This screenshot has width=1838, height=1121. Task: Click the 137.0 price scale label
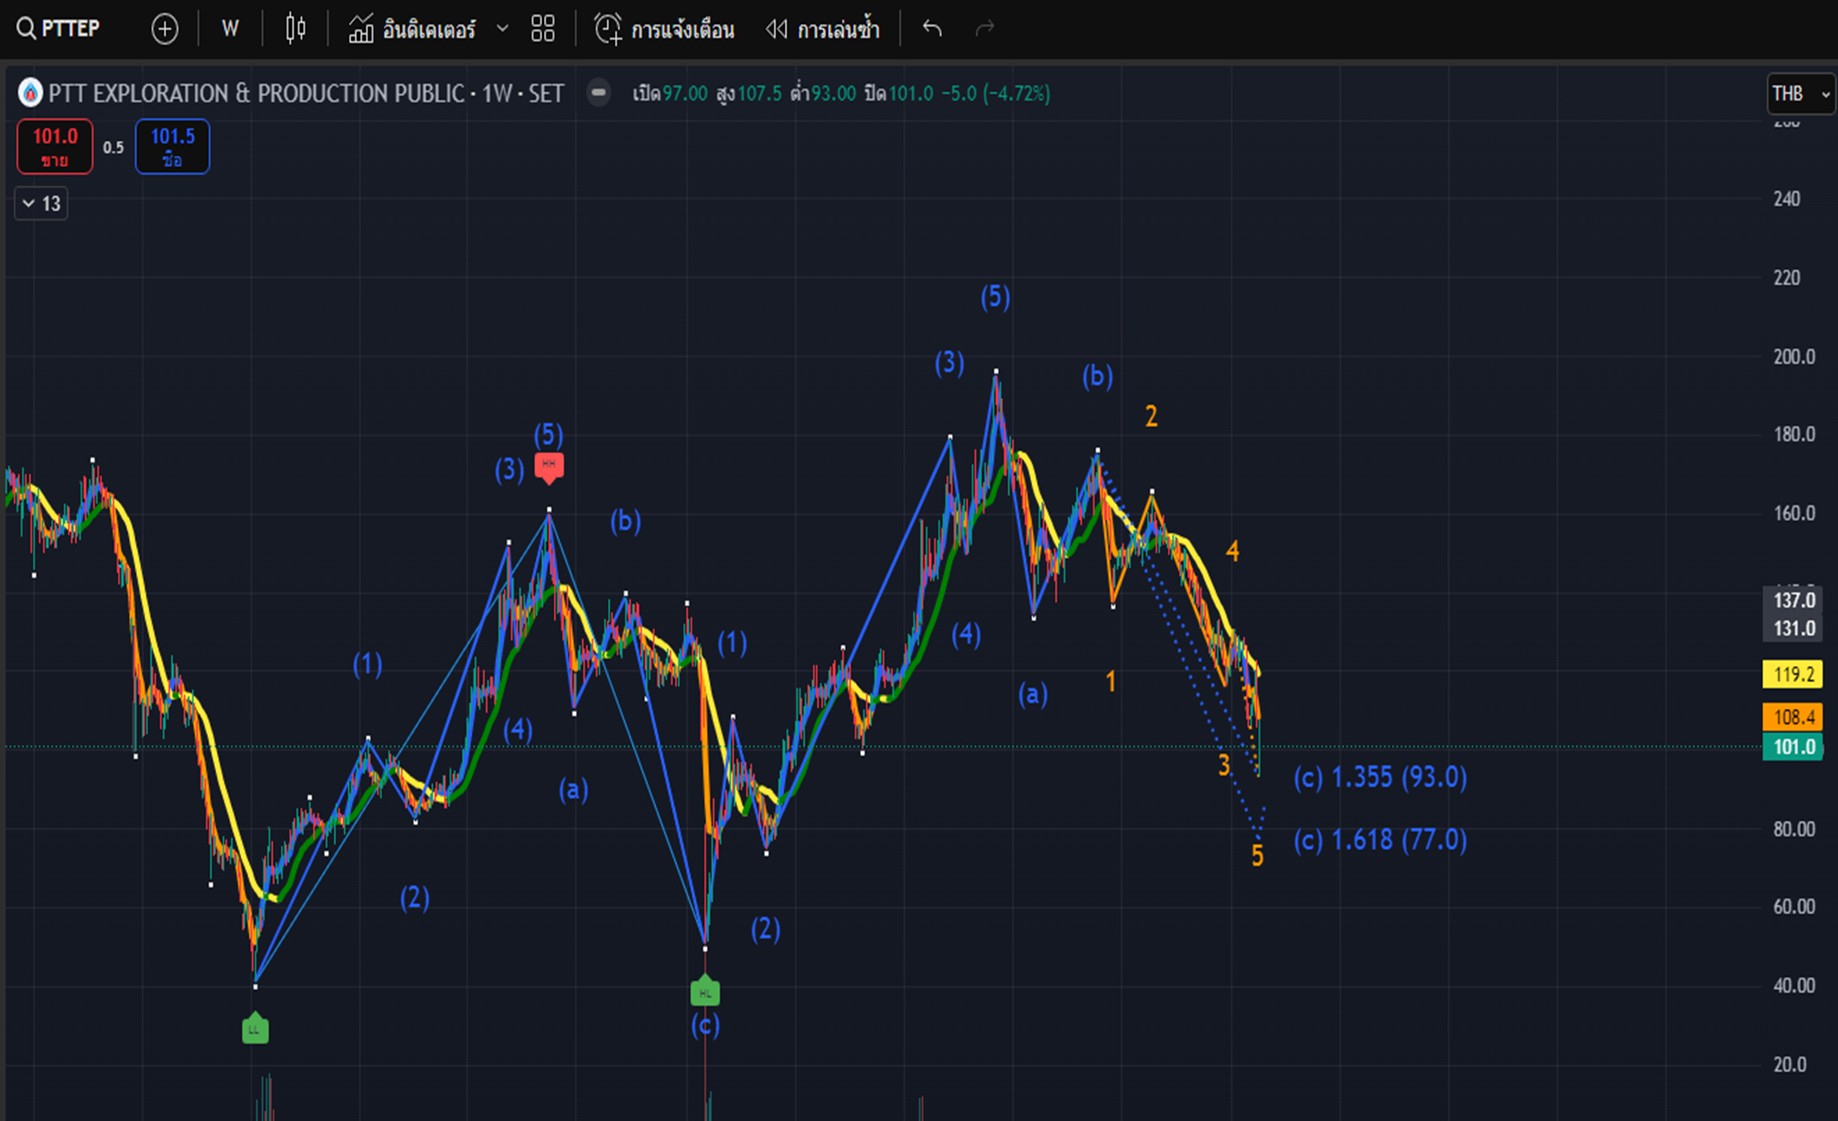1793,600
